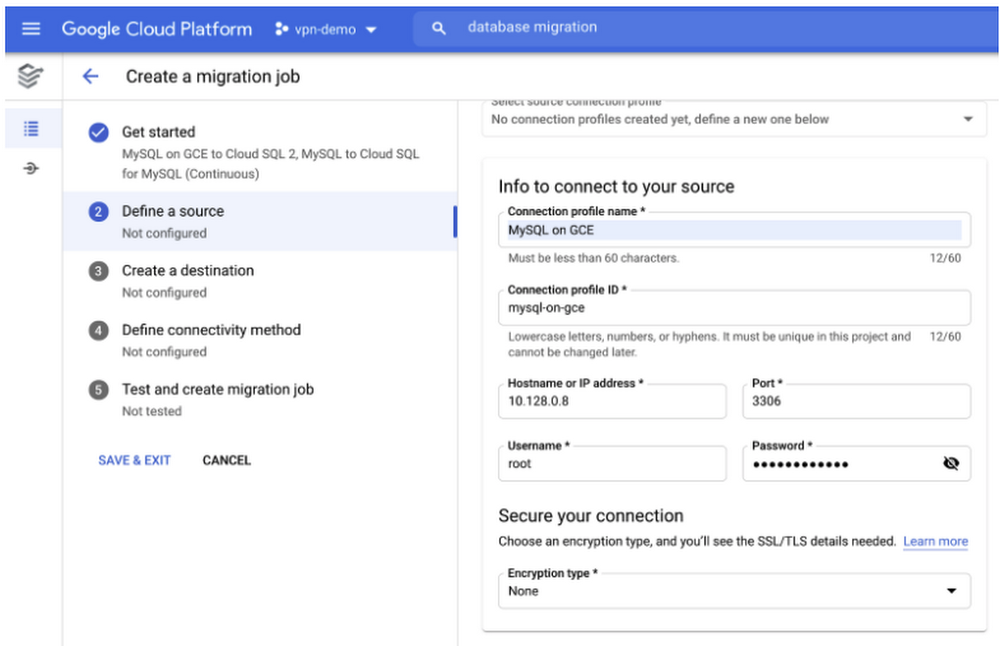Click the 'Secure your connection' heading

pos(591,515)
